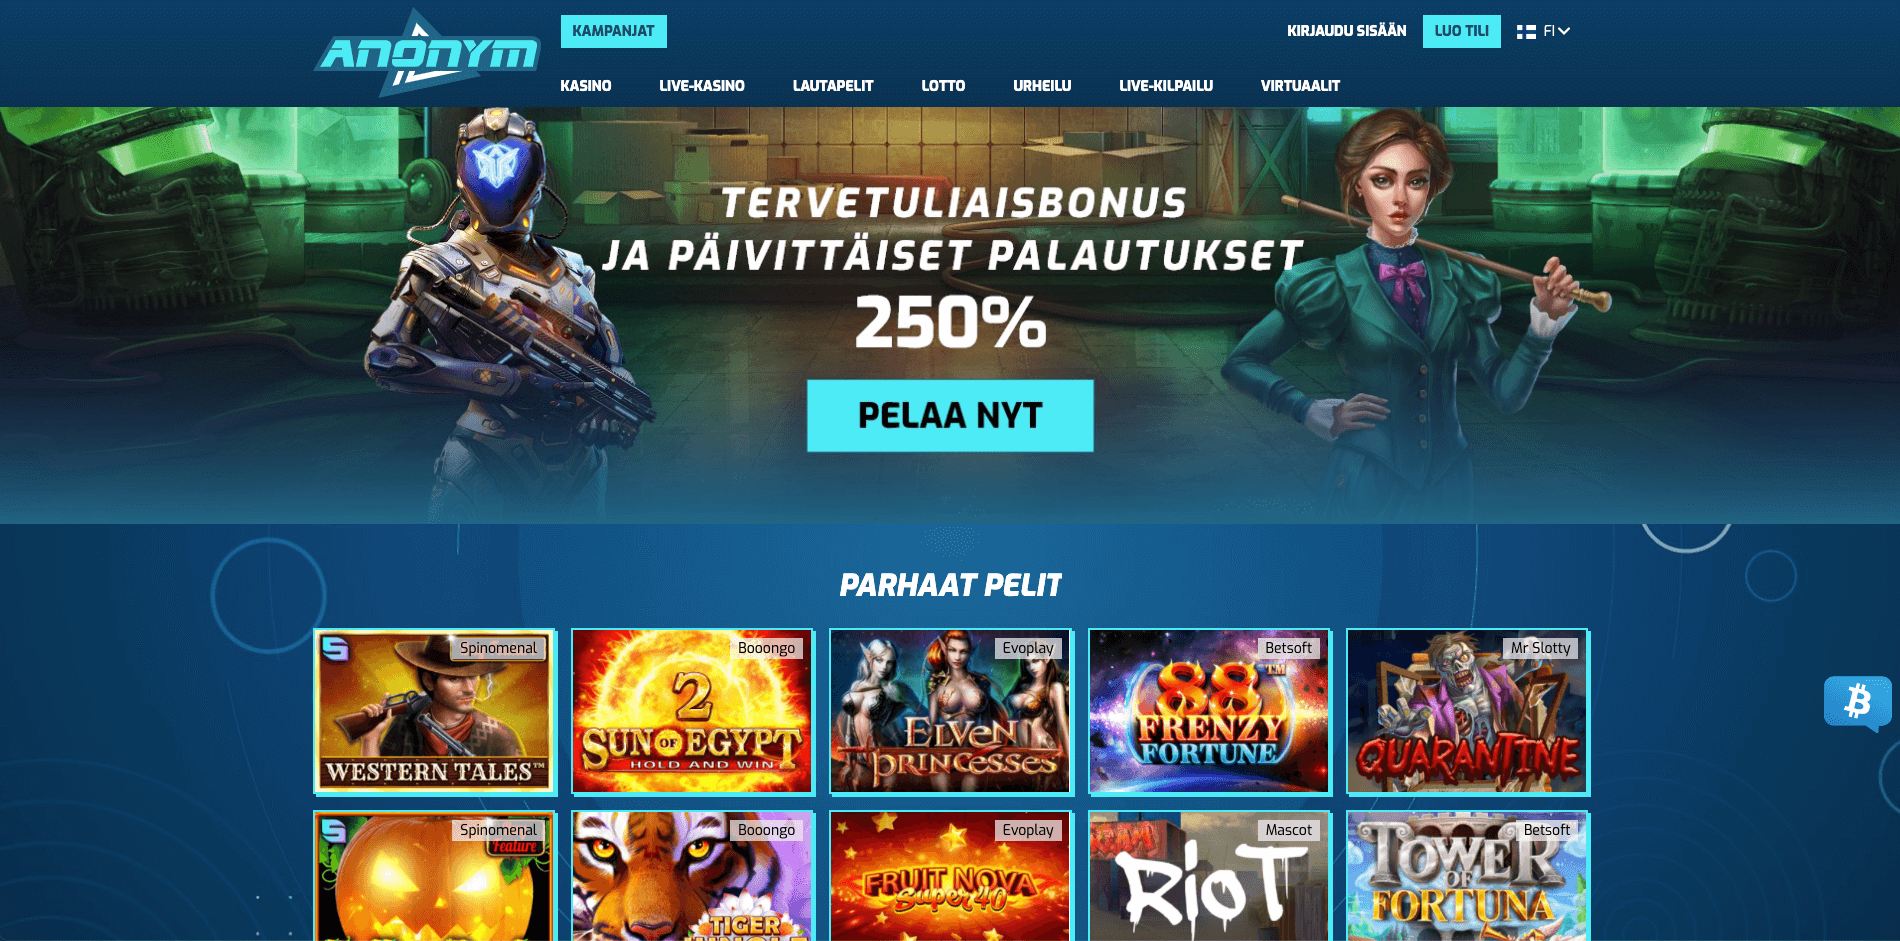
Task: Open the Lotto menu item
Action: [943, 86]
